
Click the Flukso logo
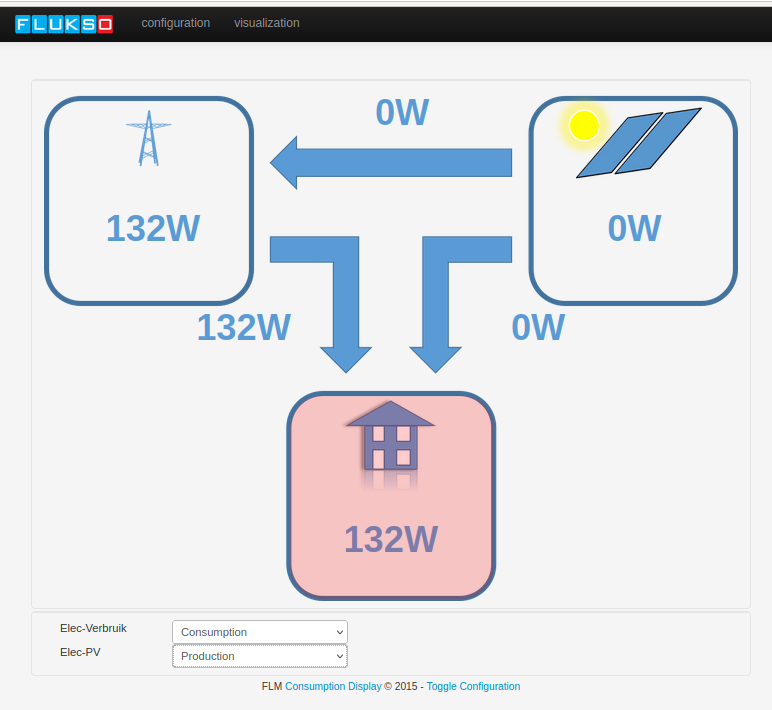(x=64, y=24)
